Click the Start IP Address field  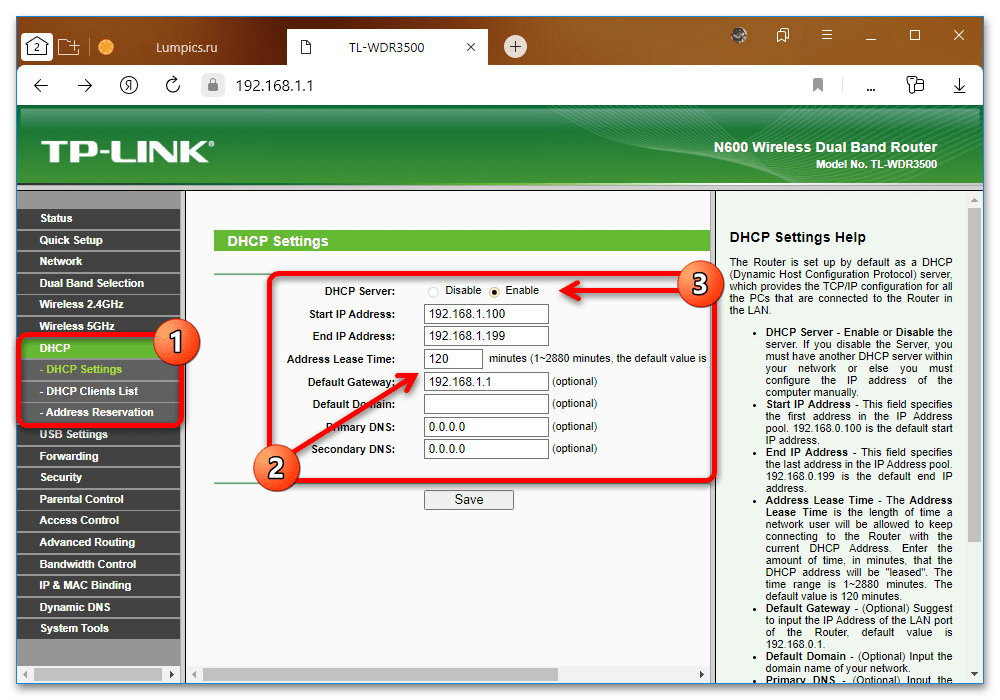486,314
